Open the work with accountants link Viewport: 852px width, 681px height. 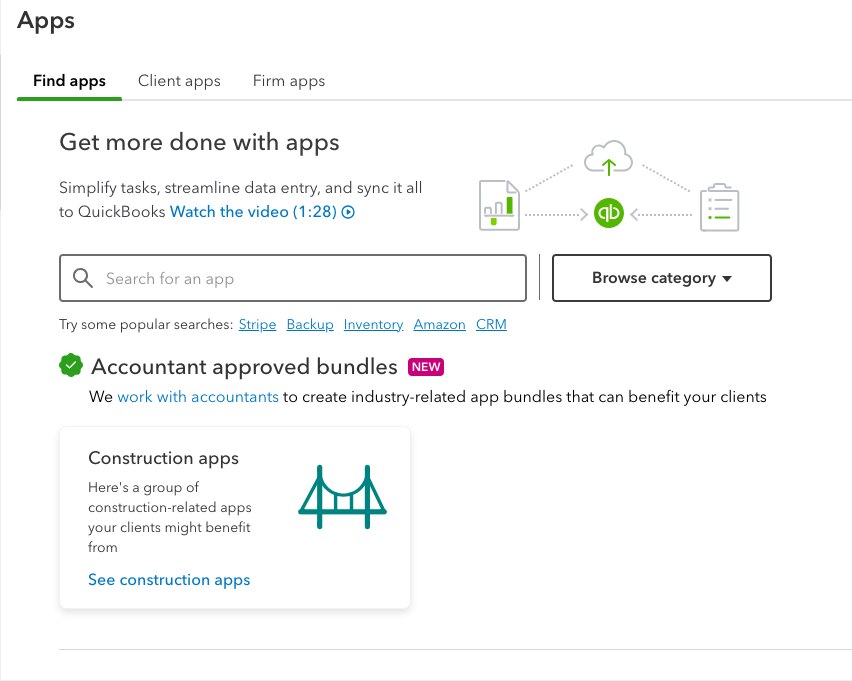[x=198, y=397]
